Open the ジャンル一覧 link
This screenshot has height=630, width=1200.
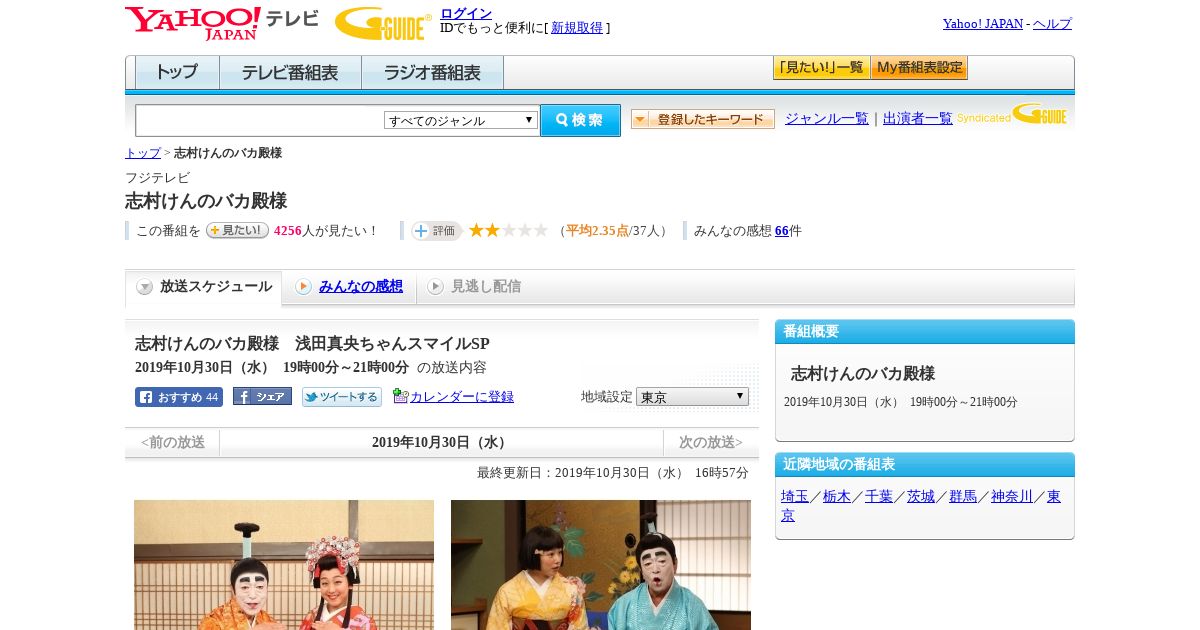point(827,119)
